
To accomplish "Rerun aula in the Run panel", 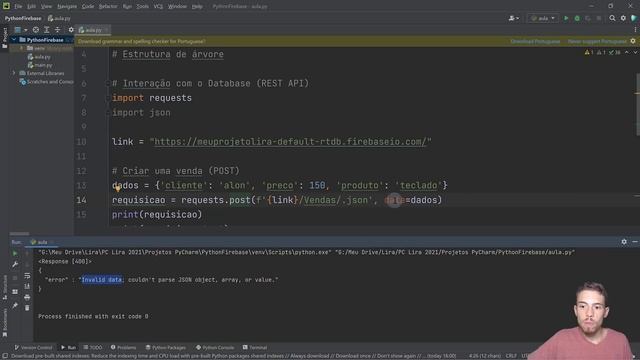I will pos(15,253).
